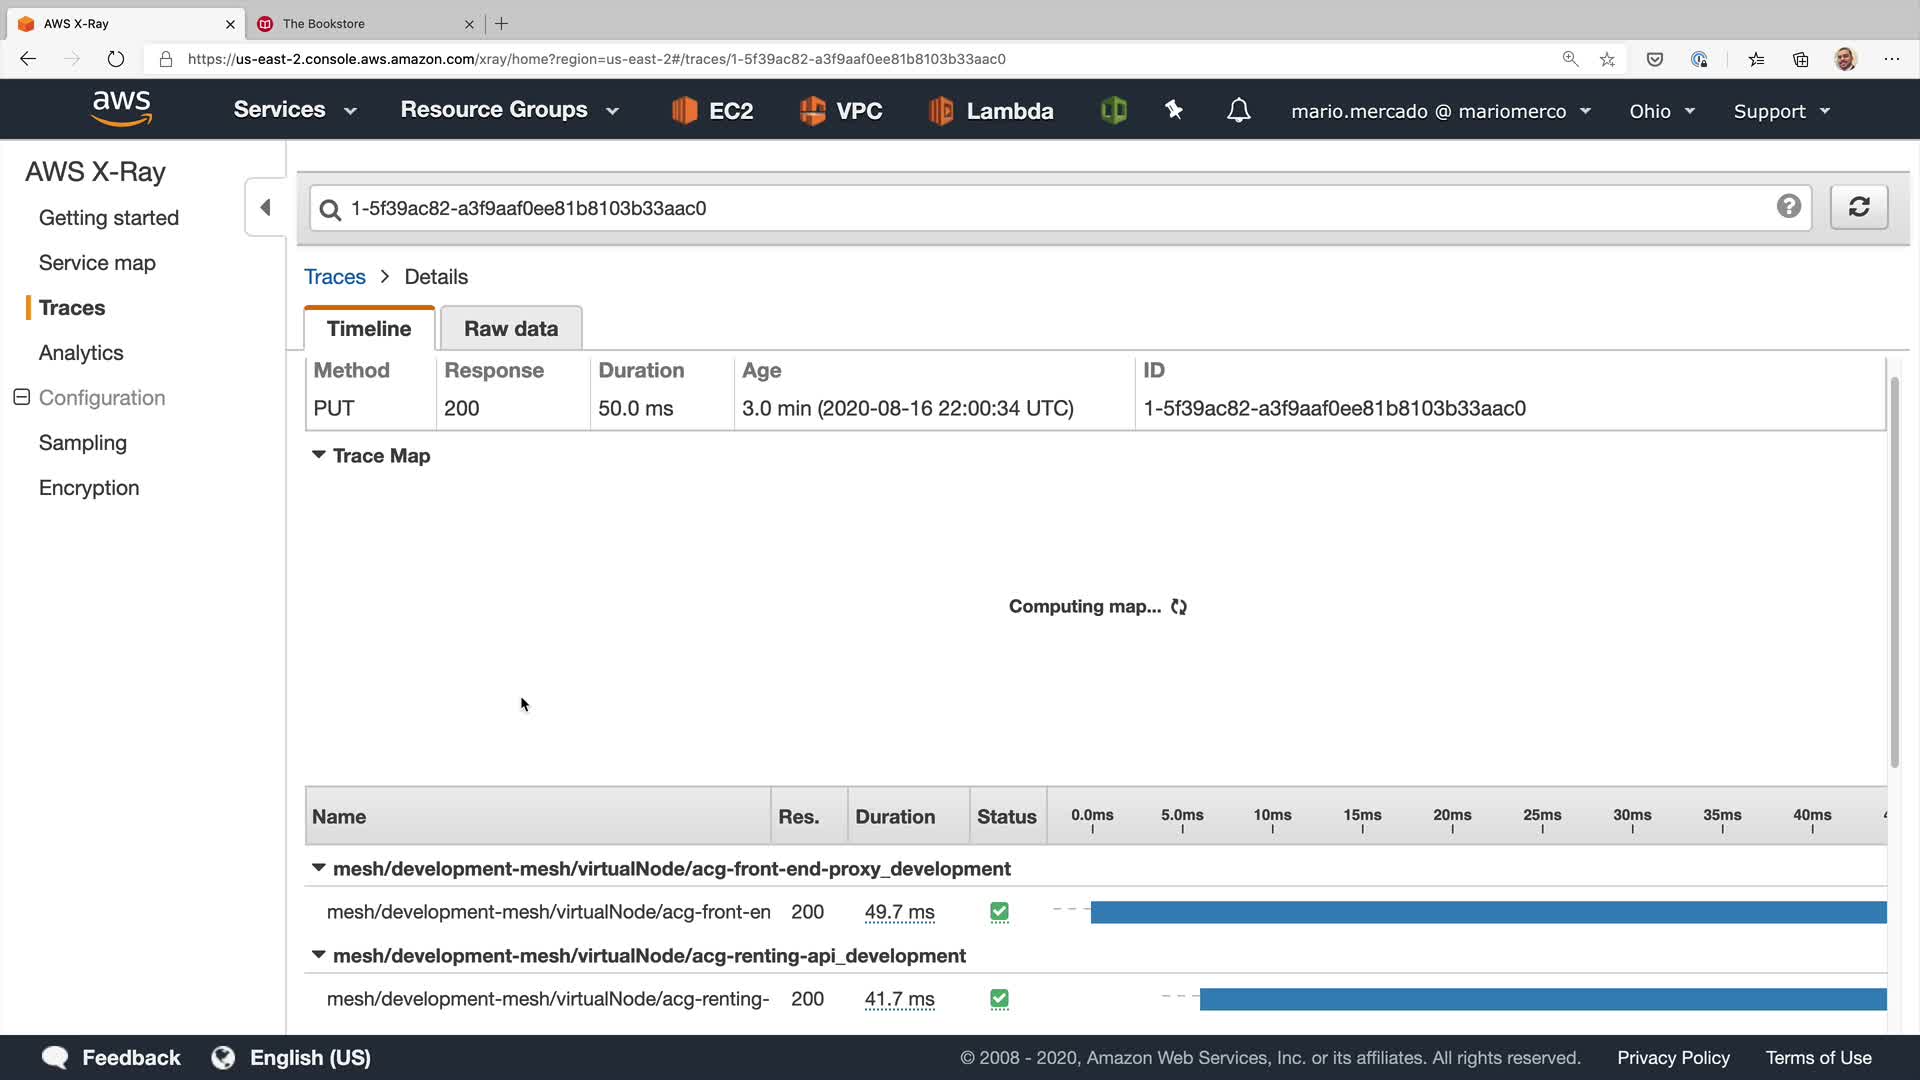Open the notifications bell icon
The height and width of the screenshot is (1080, 1920).
coord(1238,110)
